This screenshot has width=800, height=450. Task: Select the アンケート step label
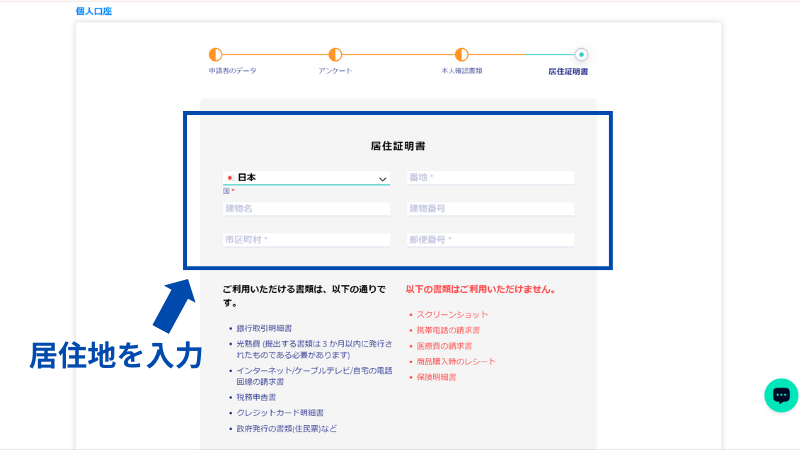pyautogui.click(x=335, y=71)
